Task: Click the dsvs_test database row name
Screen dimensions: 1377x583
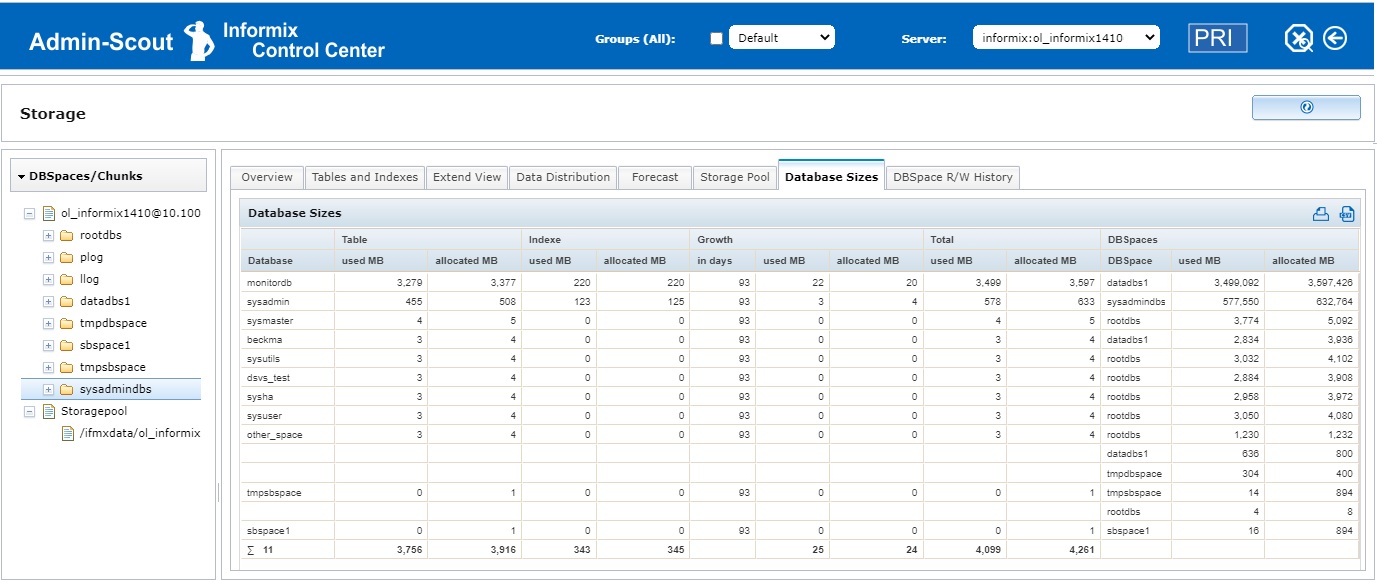Action: point(268,378)
